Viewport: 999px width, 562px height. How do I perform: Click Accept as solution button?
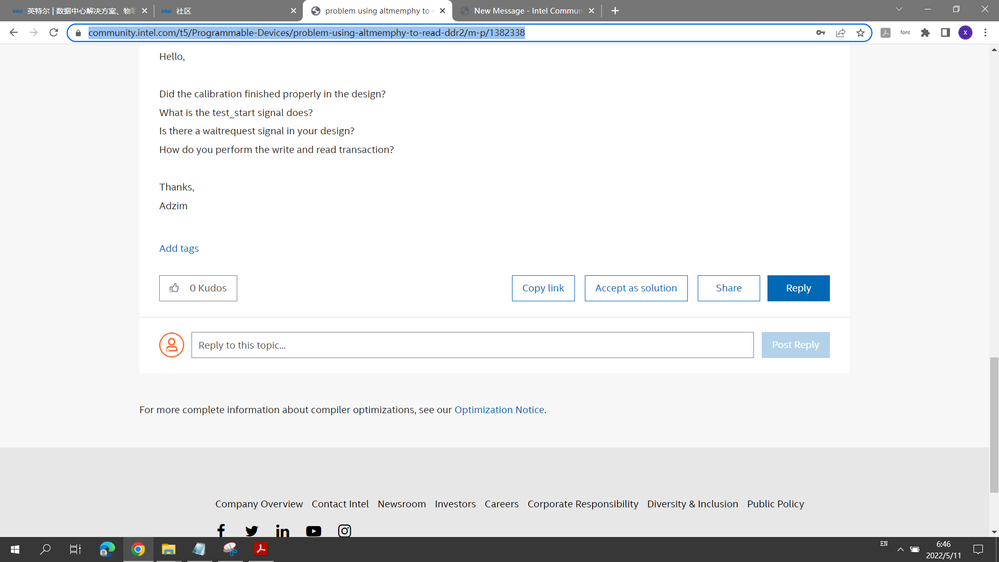pyautogui.click(x=636, y=288)
